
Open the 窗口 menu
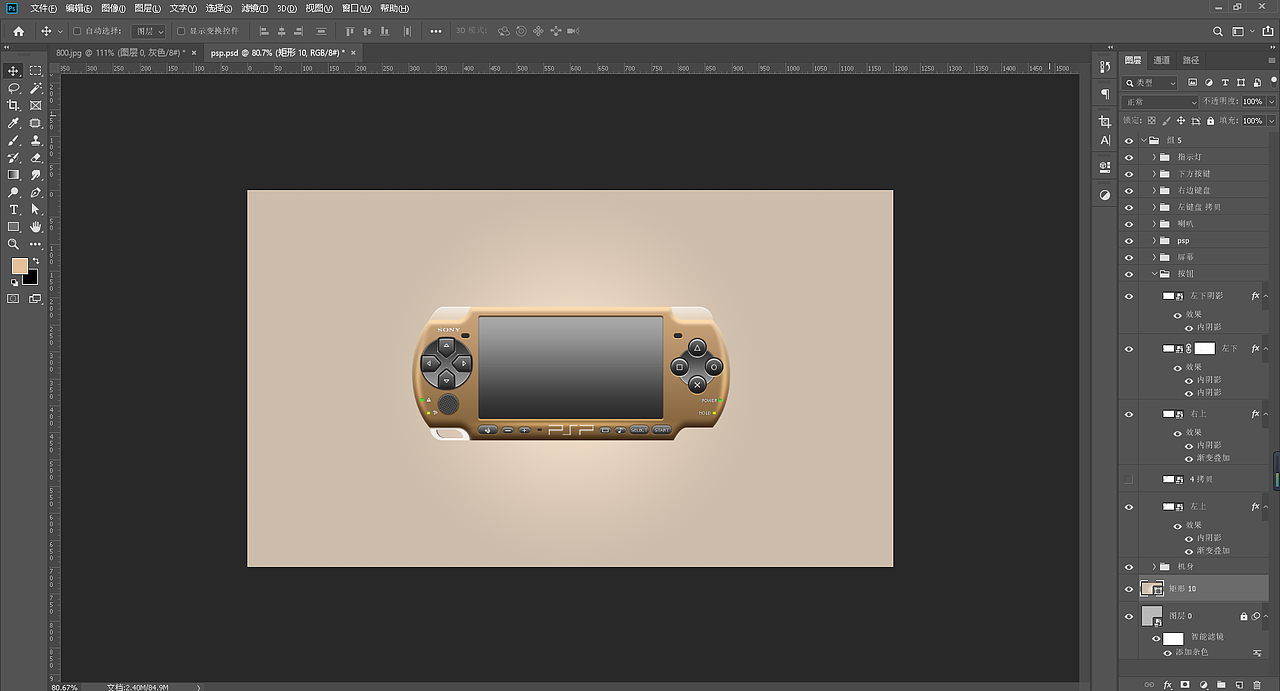pos(356,8)
